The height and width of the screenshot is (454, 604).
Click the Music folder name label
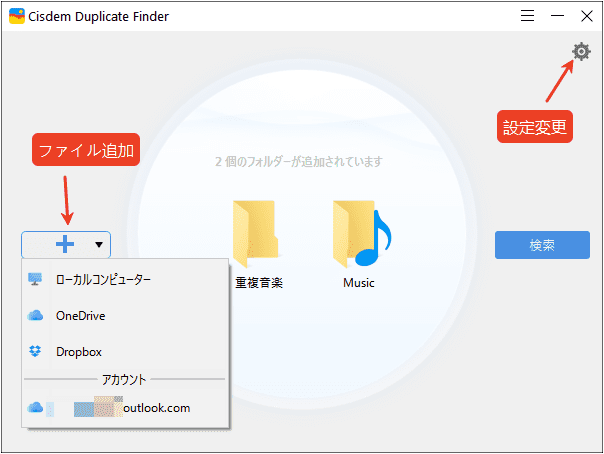click(359, 283)
